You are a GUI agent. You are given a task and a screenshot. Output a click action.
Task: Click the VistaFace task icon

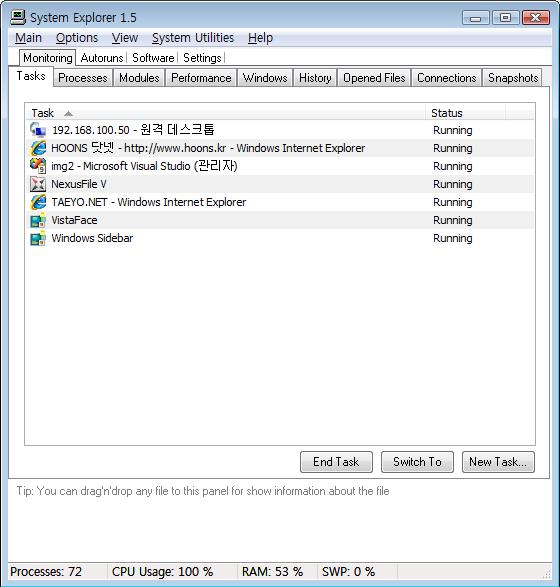pyautogui.click(x=38, y=220)
